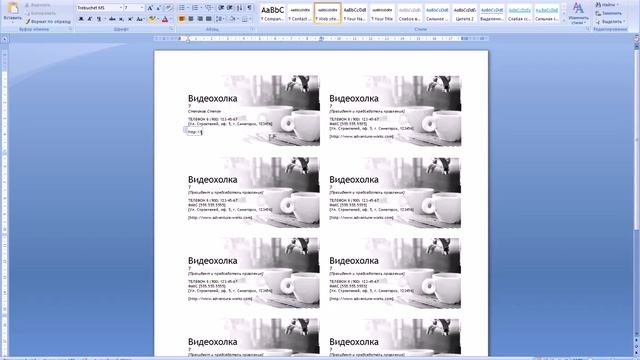
Task: Click the tab stop selector beside the ruler
Action: pyautogui.click(x=4, y=39)
